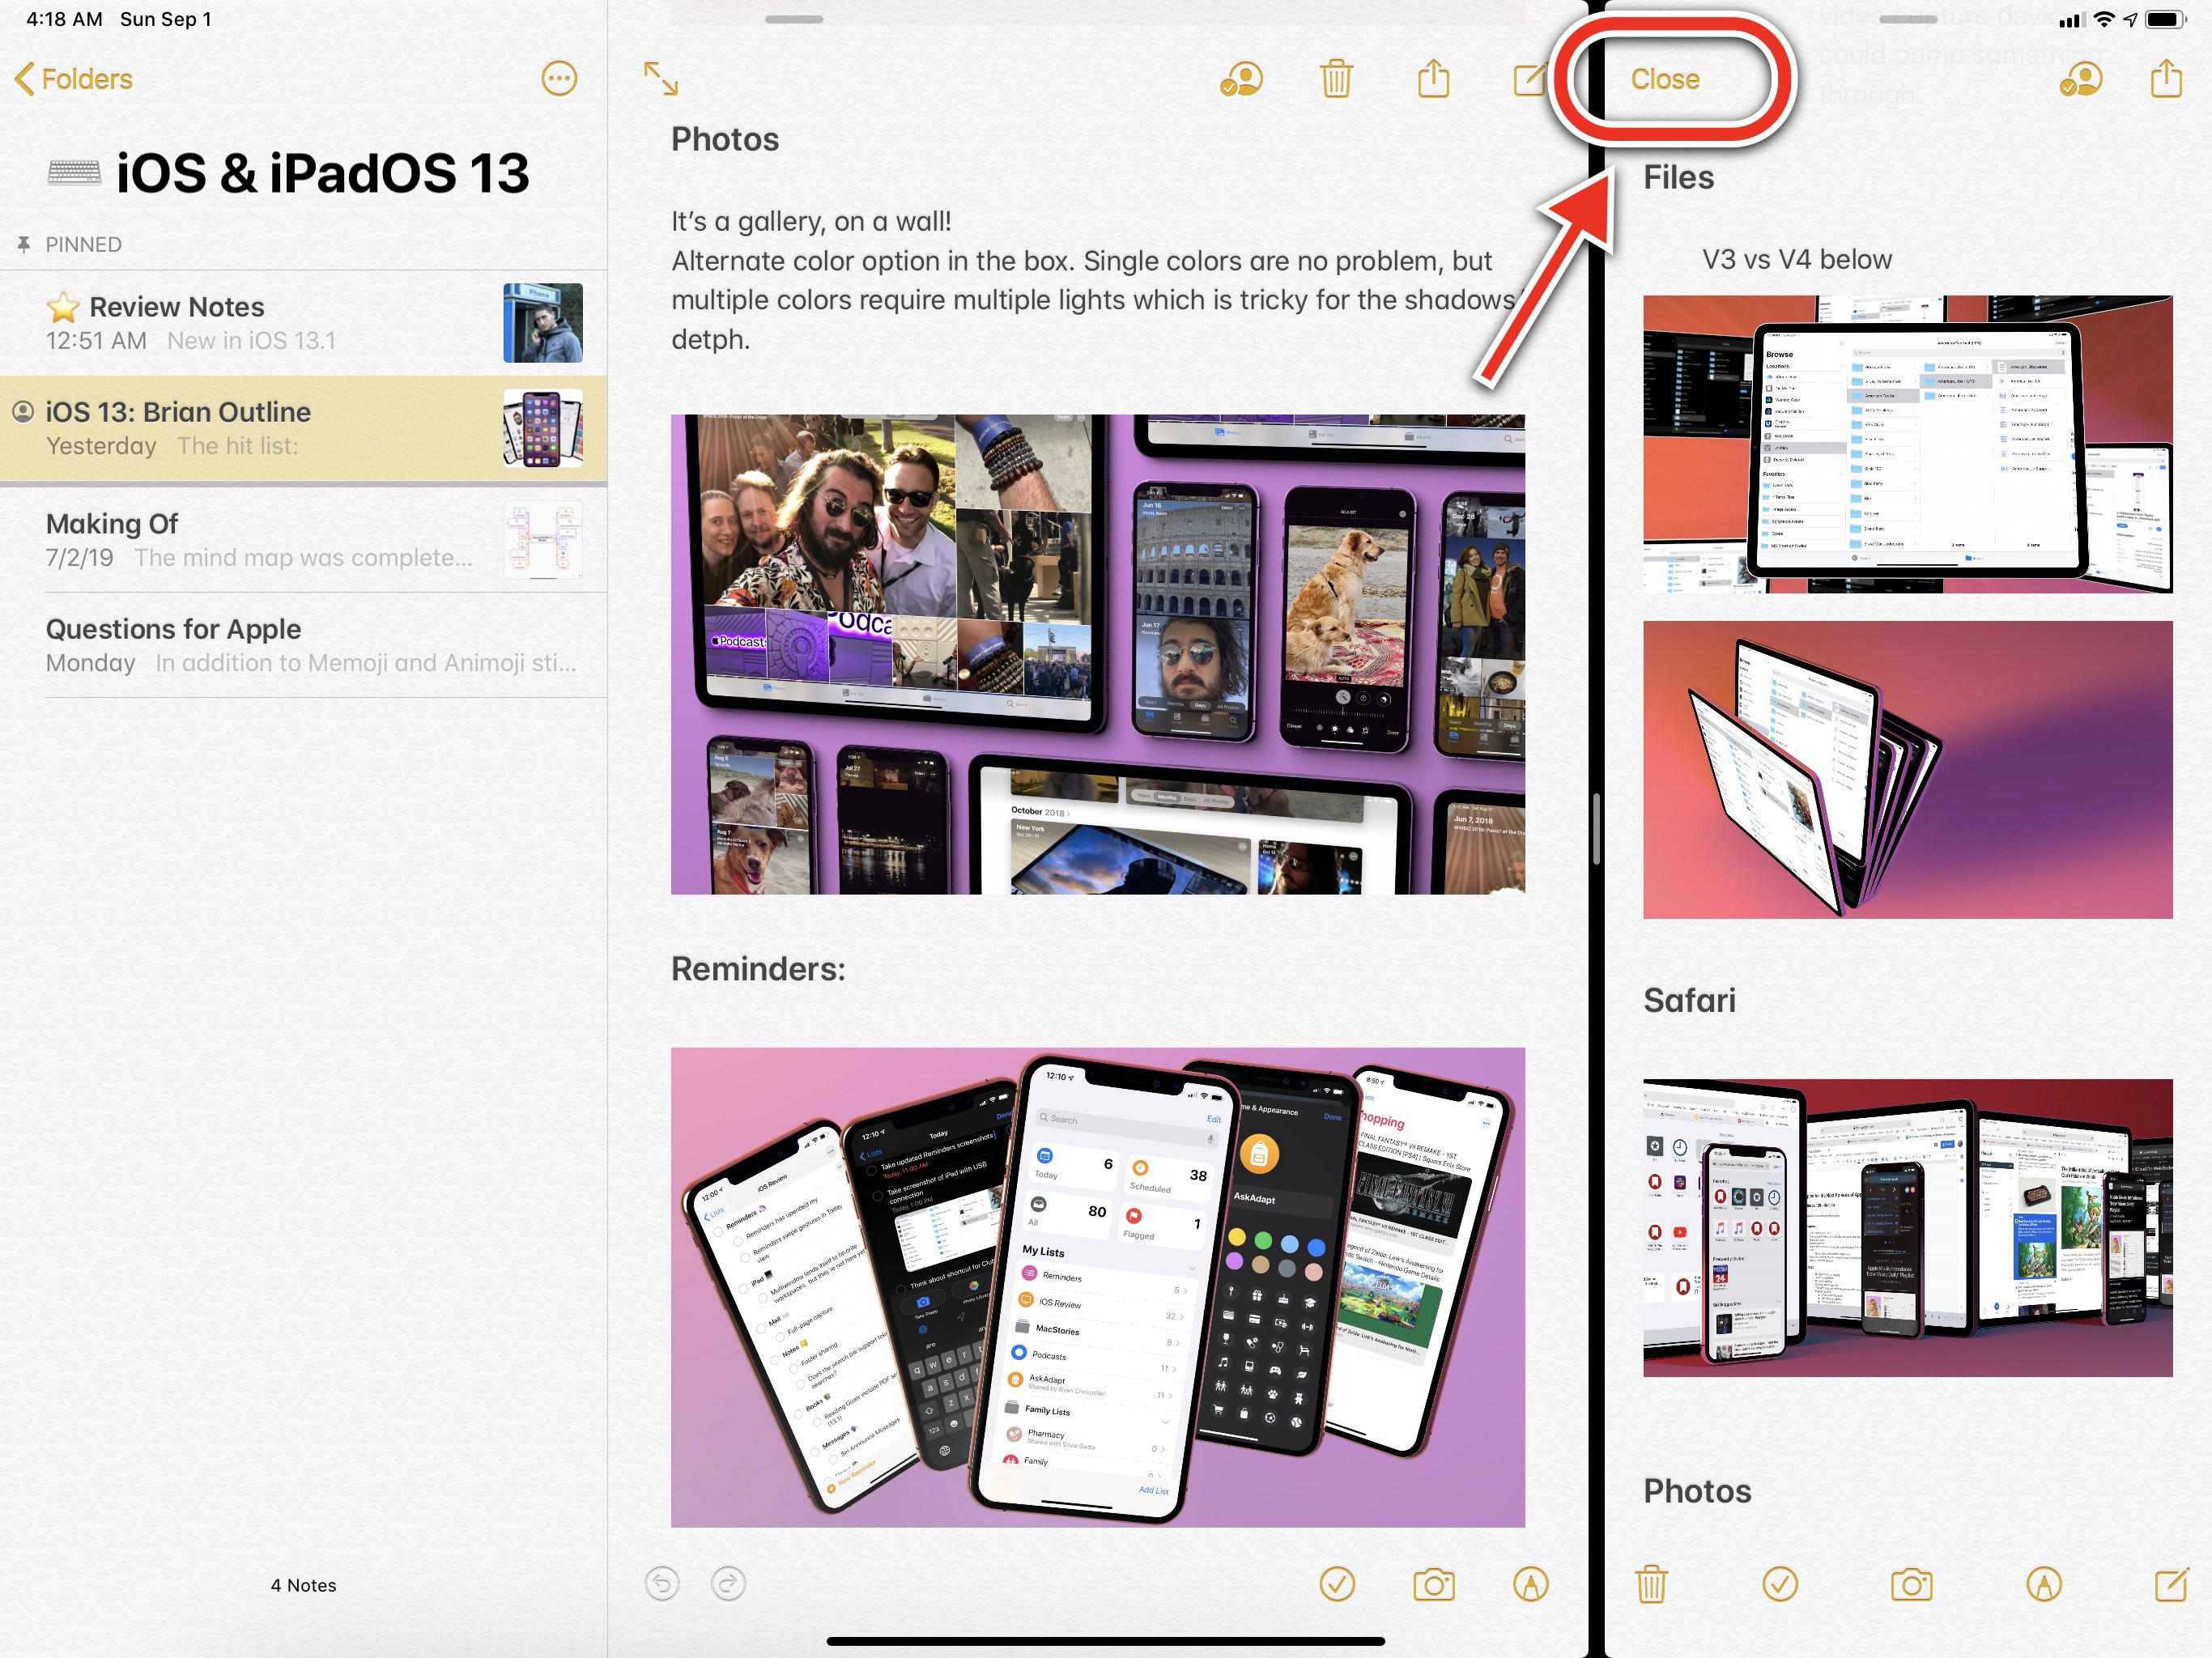This screenshot has height=1658, width=2212.
Task: Add a checklist in side note
Action: point(1780,1584)
